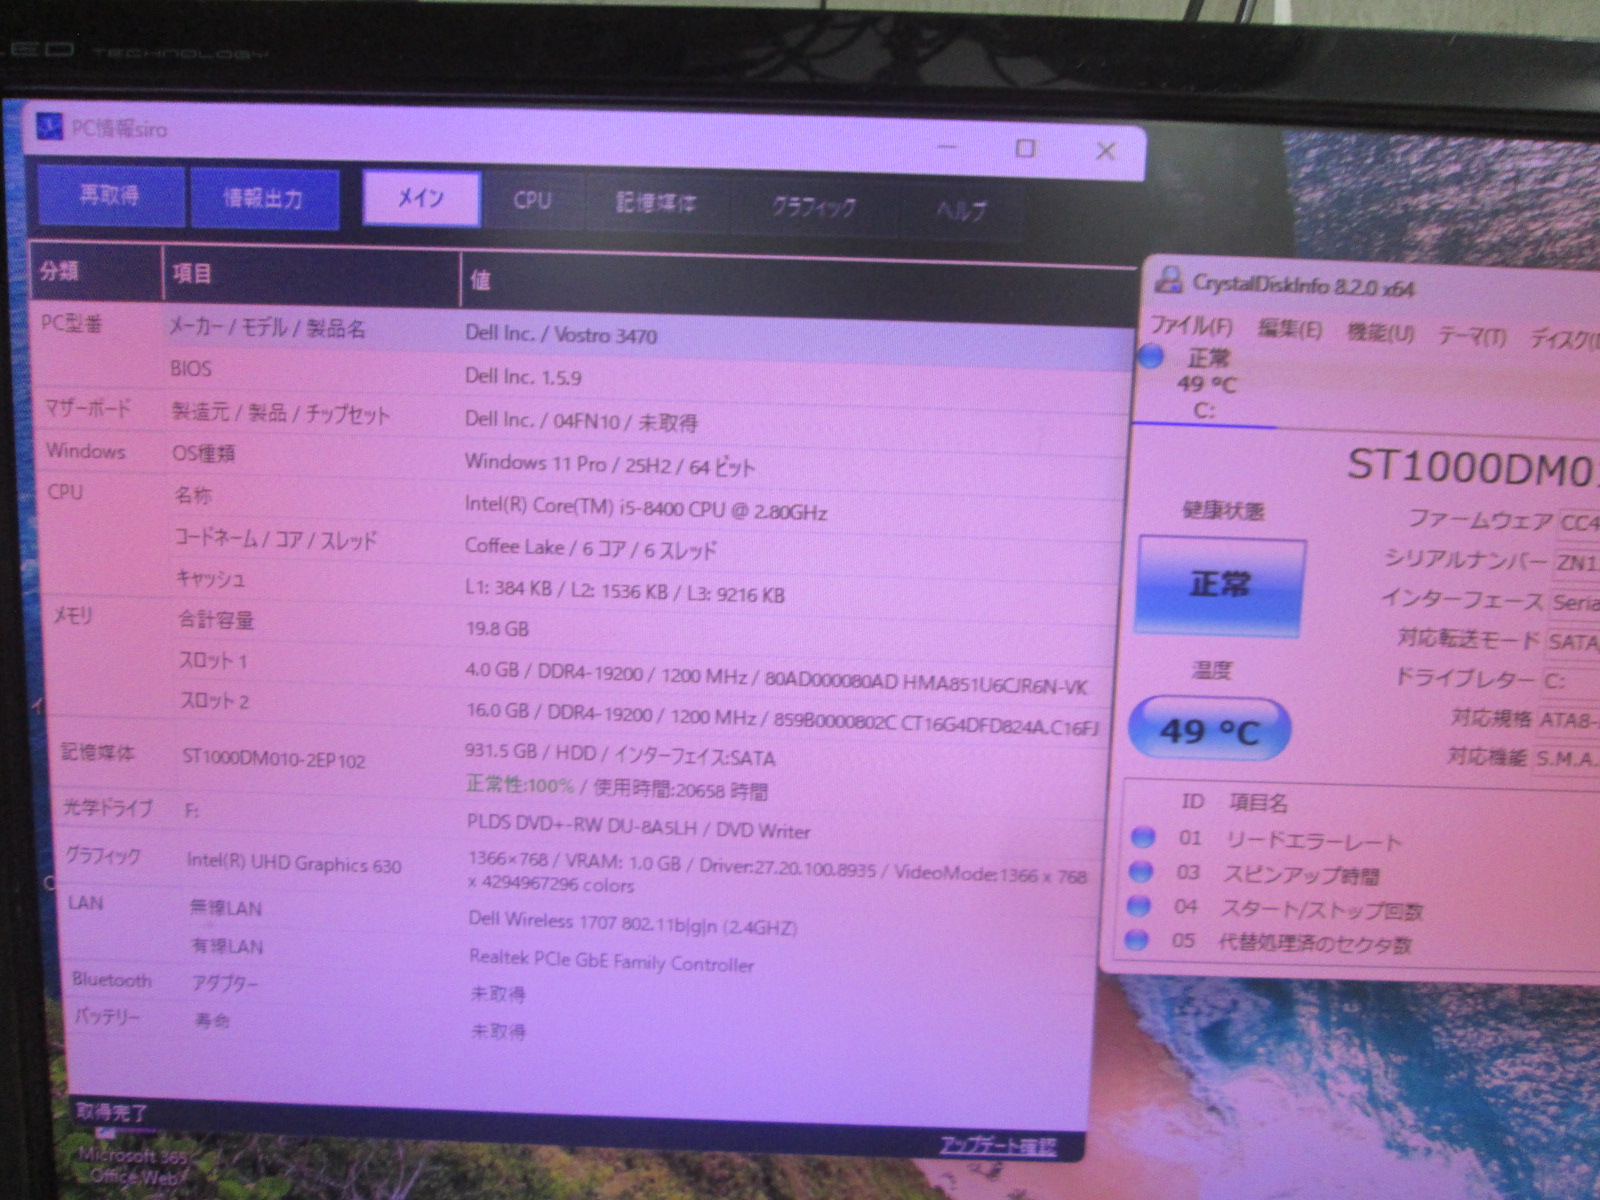The width and height of the screenshot is (1600, 1200).
Task: Select the cache value "L1: 384 KB / L2: 1536 KB / L3: 9216 KB"
Action: click(624, 590)
